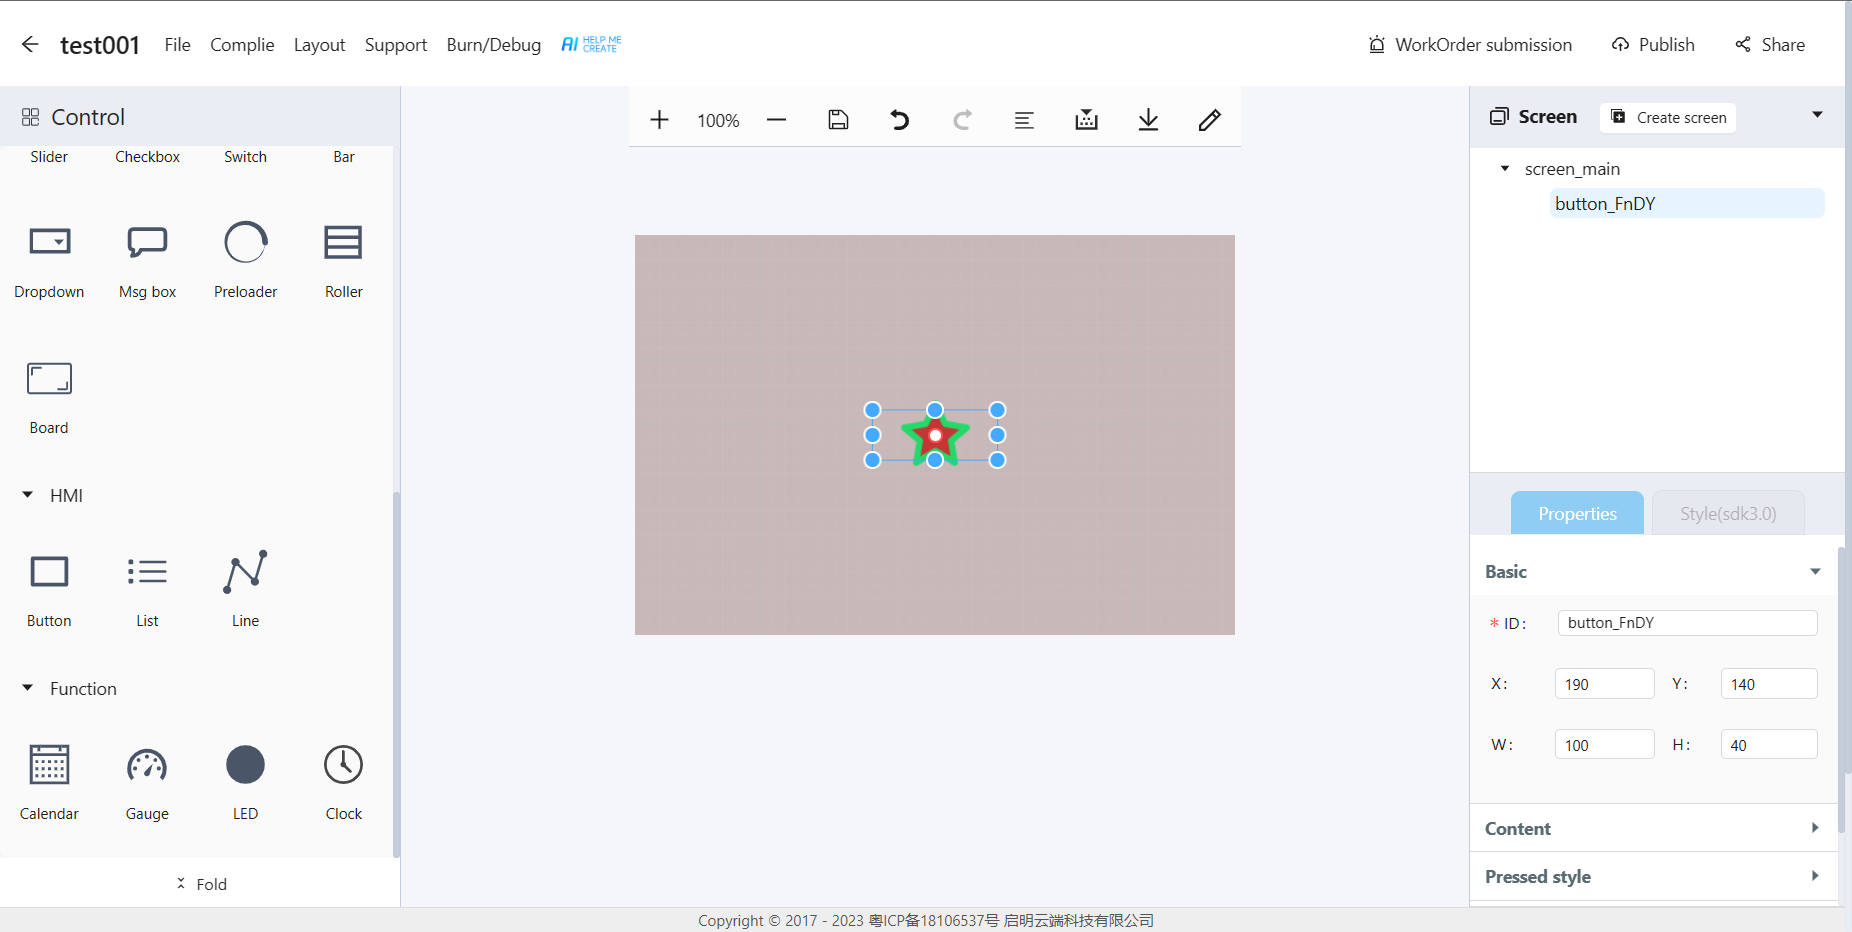Redo the last undone action
This screenshot has height=932, width=1852.
[x=962, y=120]
